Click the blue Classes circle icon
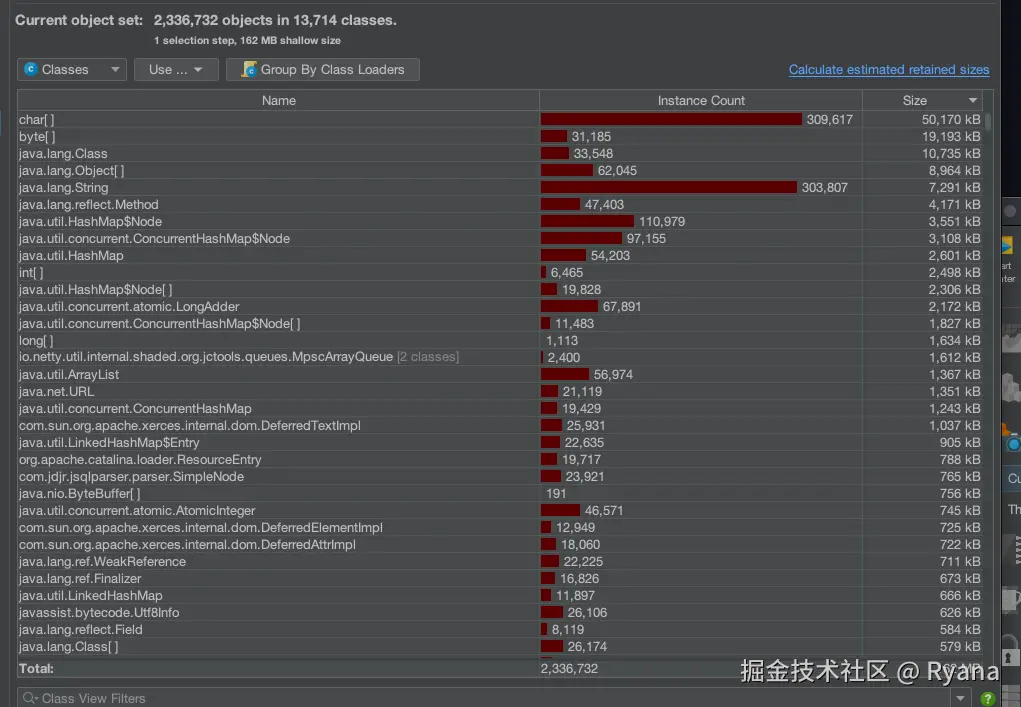 pyautogui.click(x=31, y=70)
